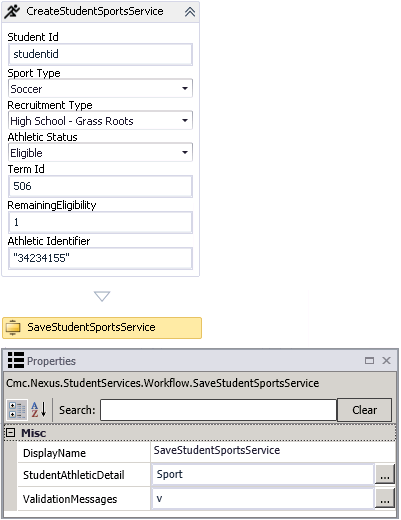Image resolution: width=401 pixels, height=520 pixels.
Task: Select the SaveStudentSportsService activity
Action: point(102,328)
